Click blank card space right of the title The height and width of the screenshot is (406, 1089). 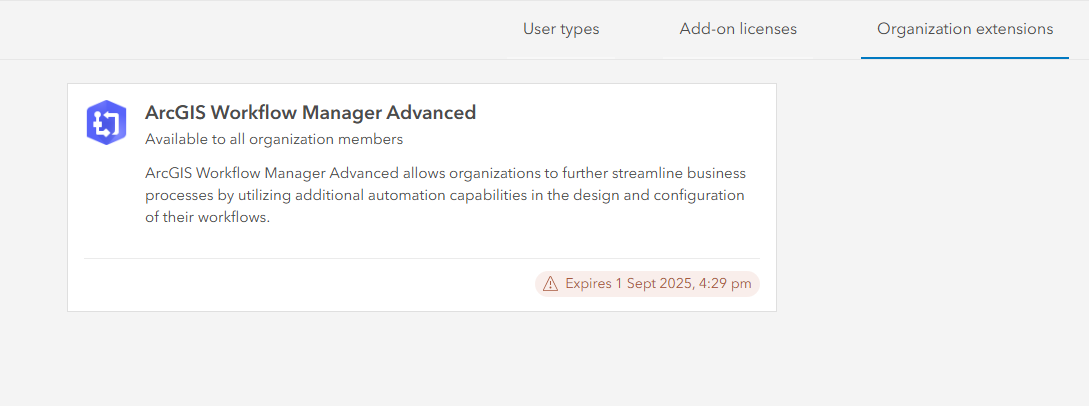click(x=620, y=113)
